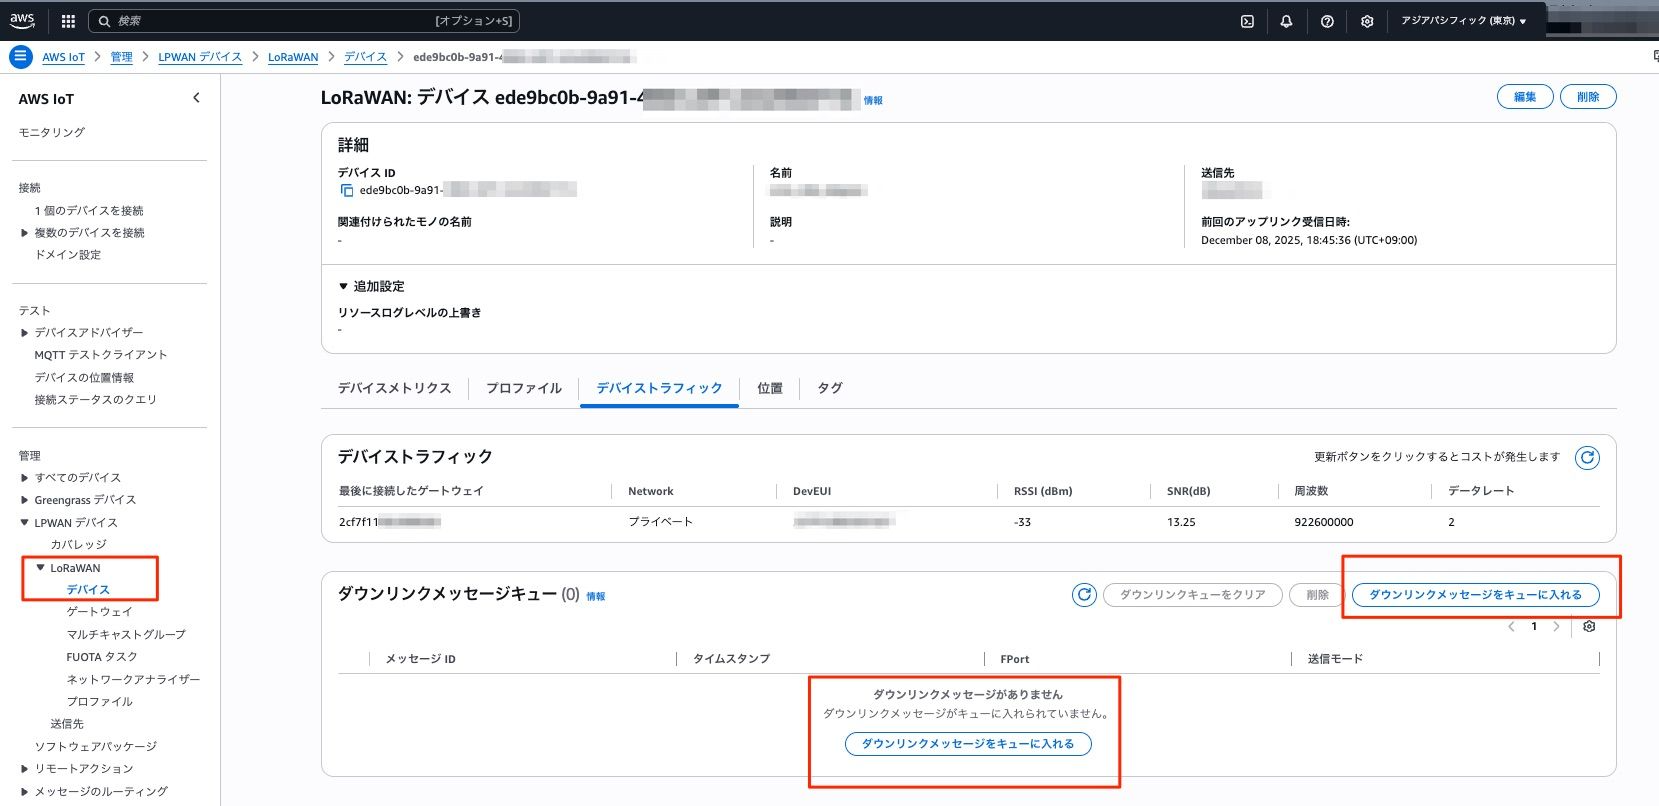The height and width of the screenshot is (806, 1659).
Task: Click the 削除 button at page top
Action: (1588, 97)
